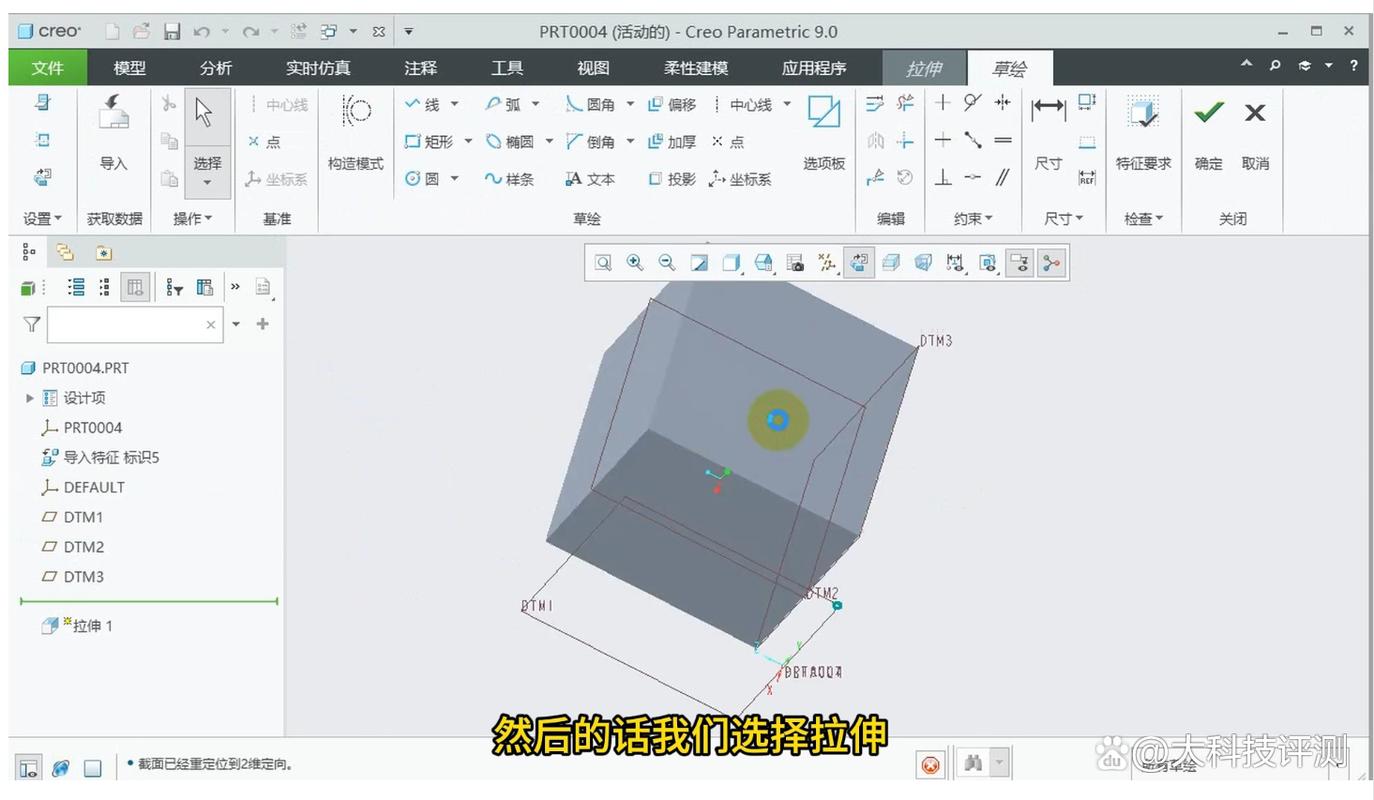This screenshot has width=1374, height=800.
Task: Expand the 设计项 tree node
Action: (30, 398)
